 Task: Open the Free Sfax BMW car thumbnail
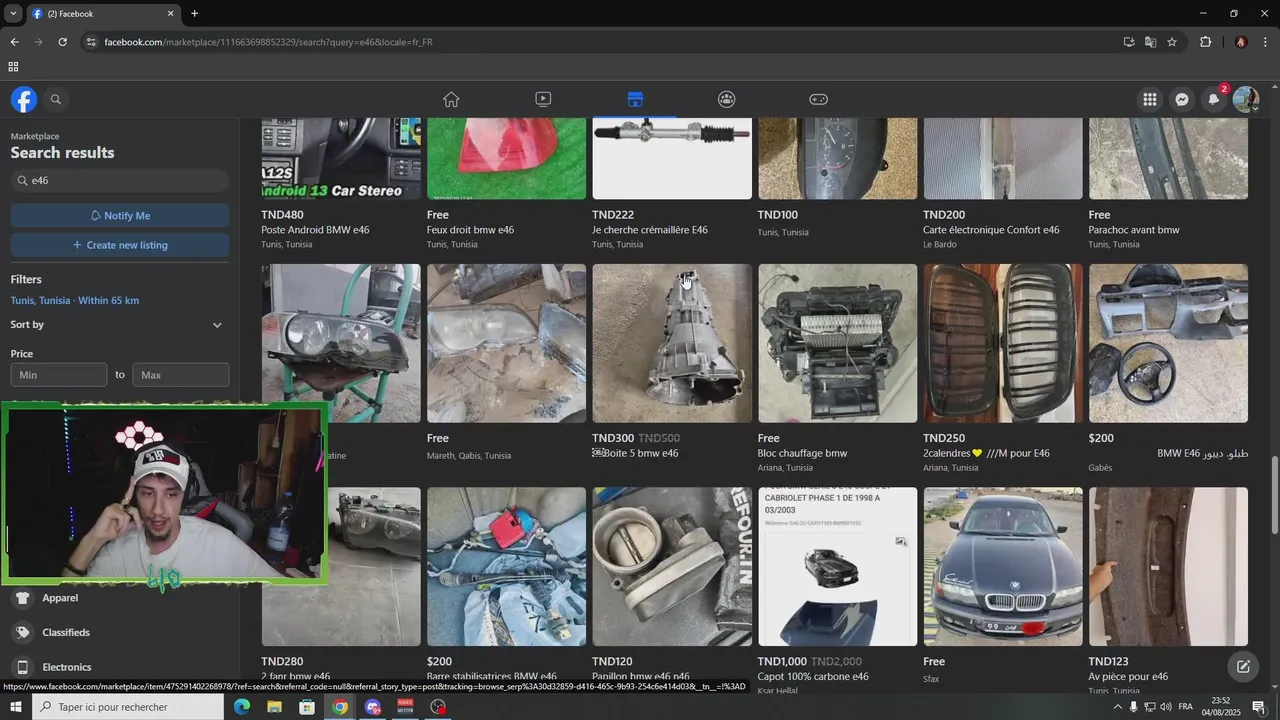(1003, 566)
